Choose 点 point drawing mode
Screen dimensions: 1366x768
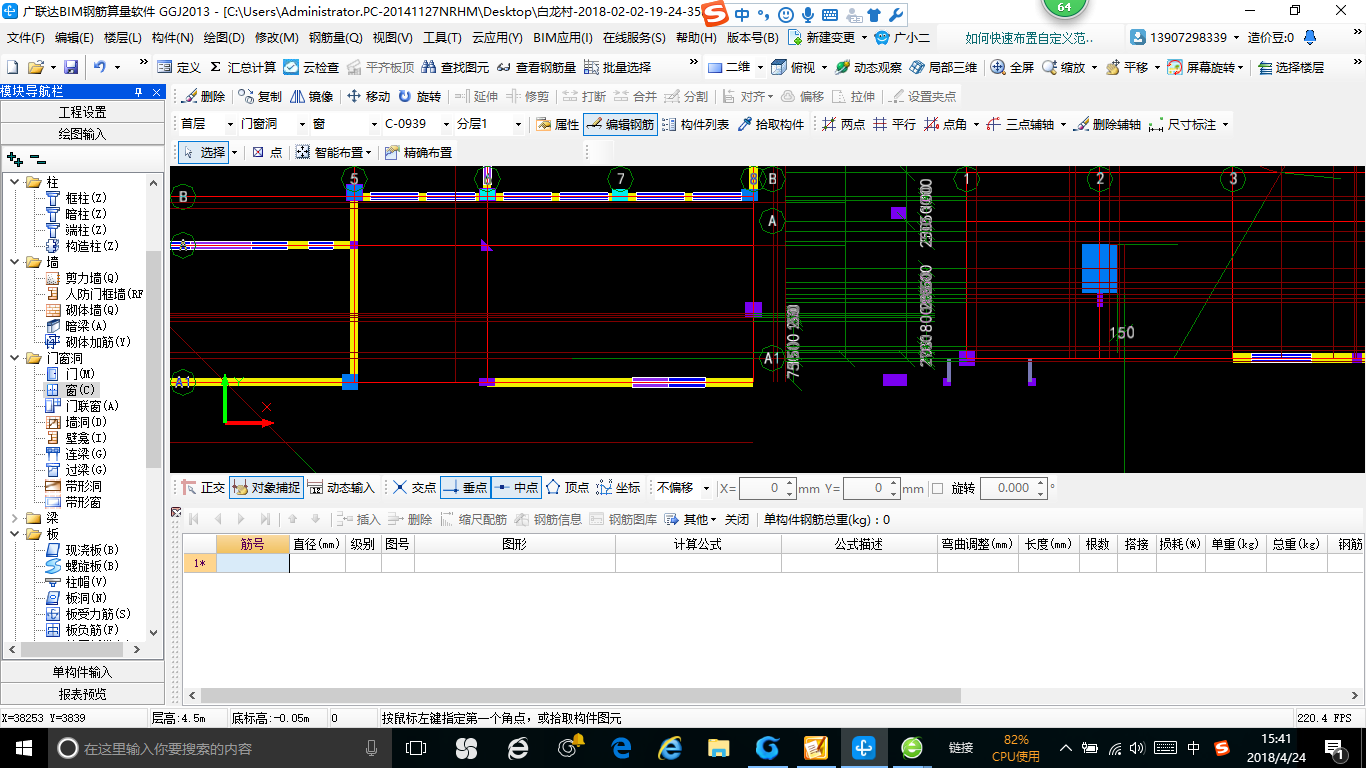267,152
